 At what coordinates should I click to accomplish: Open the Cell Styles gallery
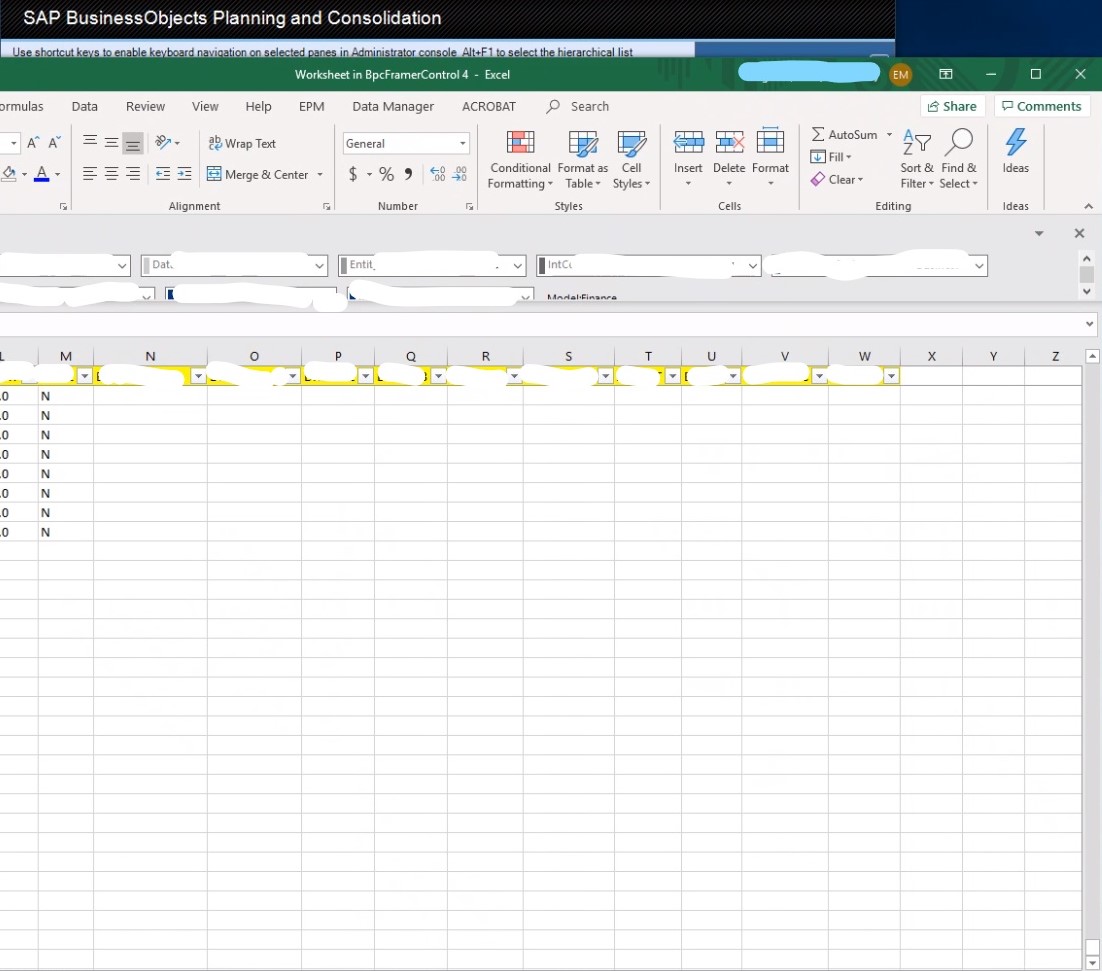click(631, 160)
